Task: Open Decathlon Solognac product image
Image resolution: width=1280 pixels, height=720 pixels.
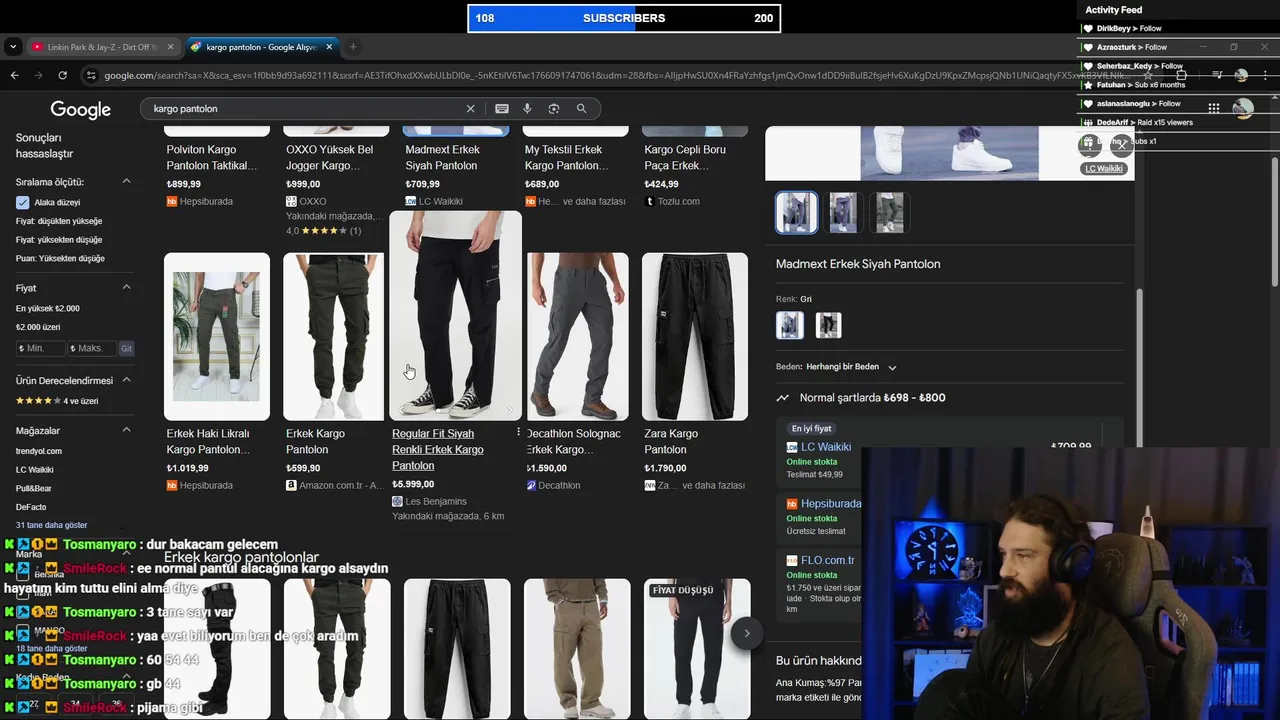Action: click(577, 336)
